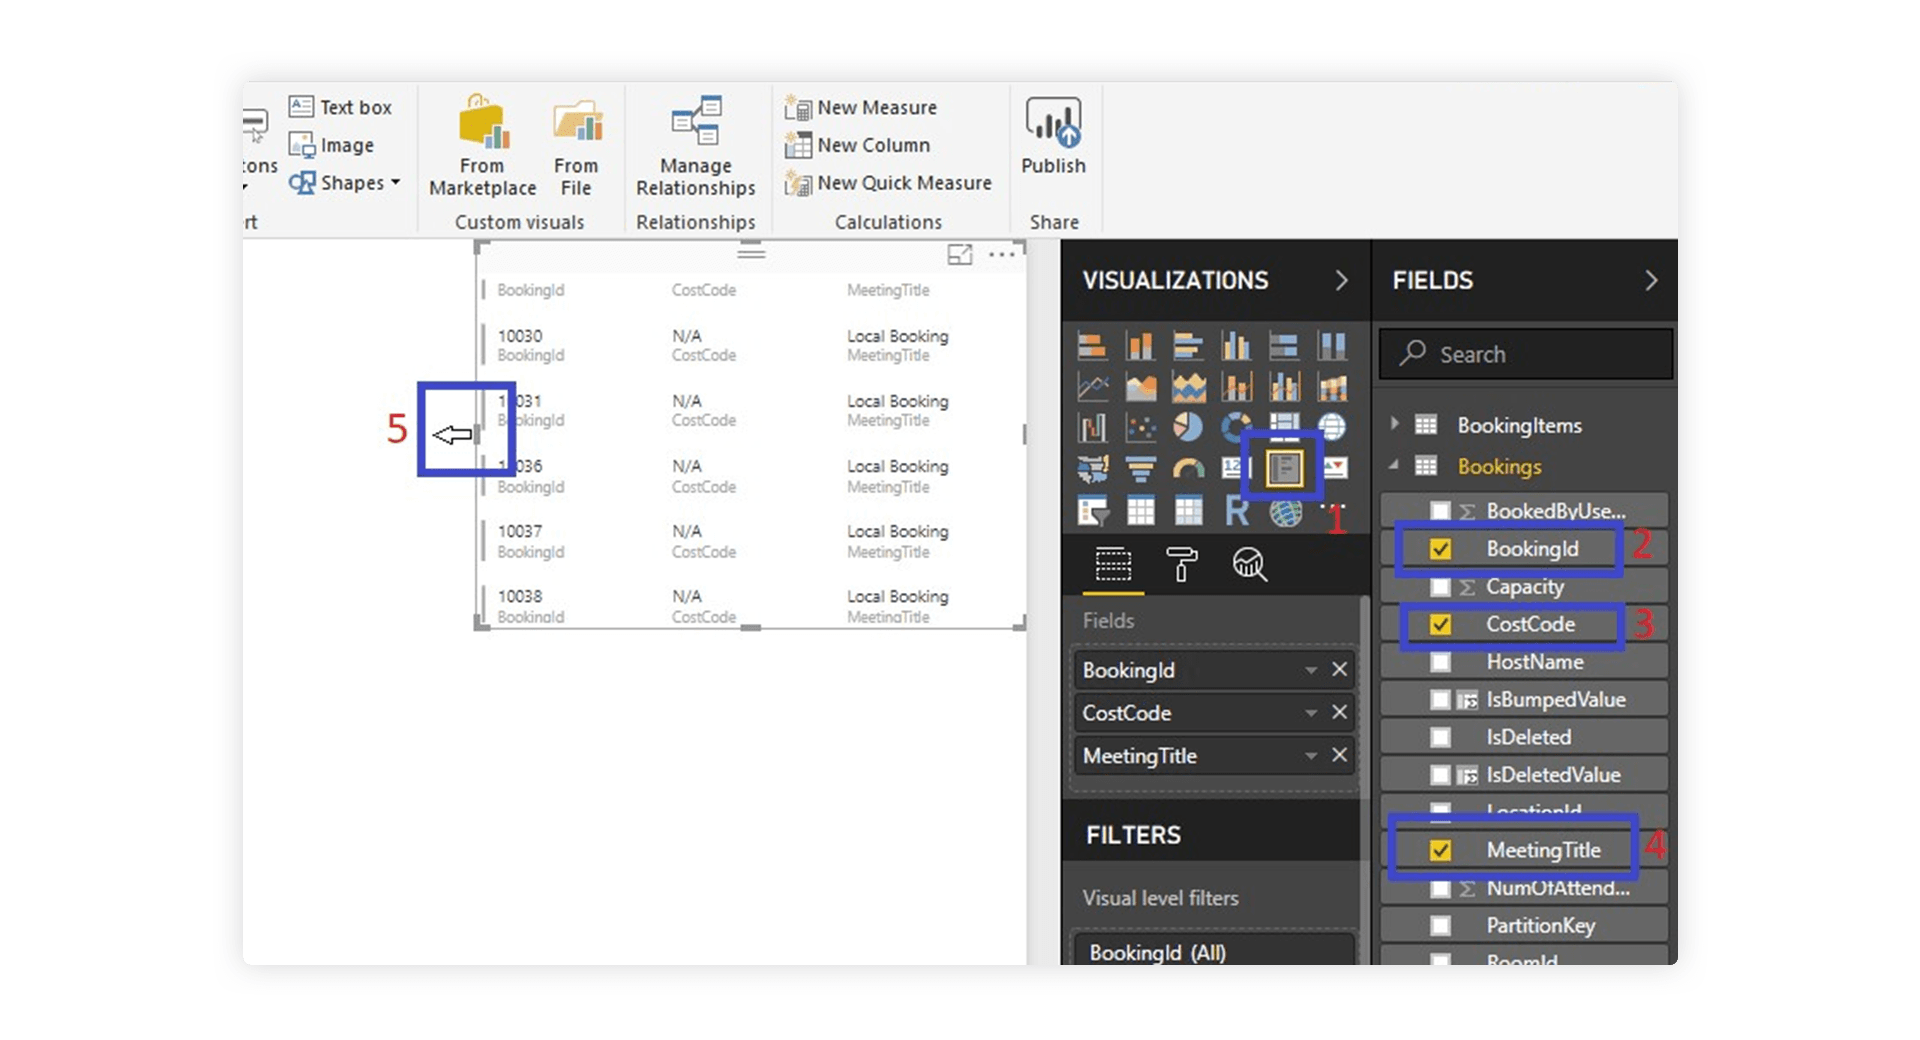
Task: Select the stacked bar chart visualization
Action: point(1092,346)
